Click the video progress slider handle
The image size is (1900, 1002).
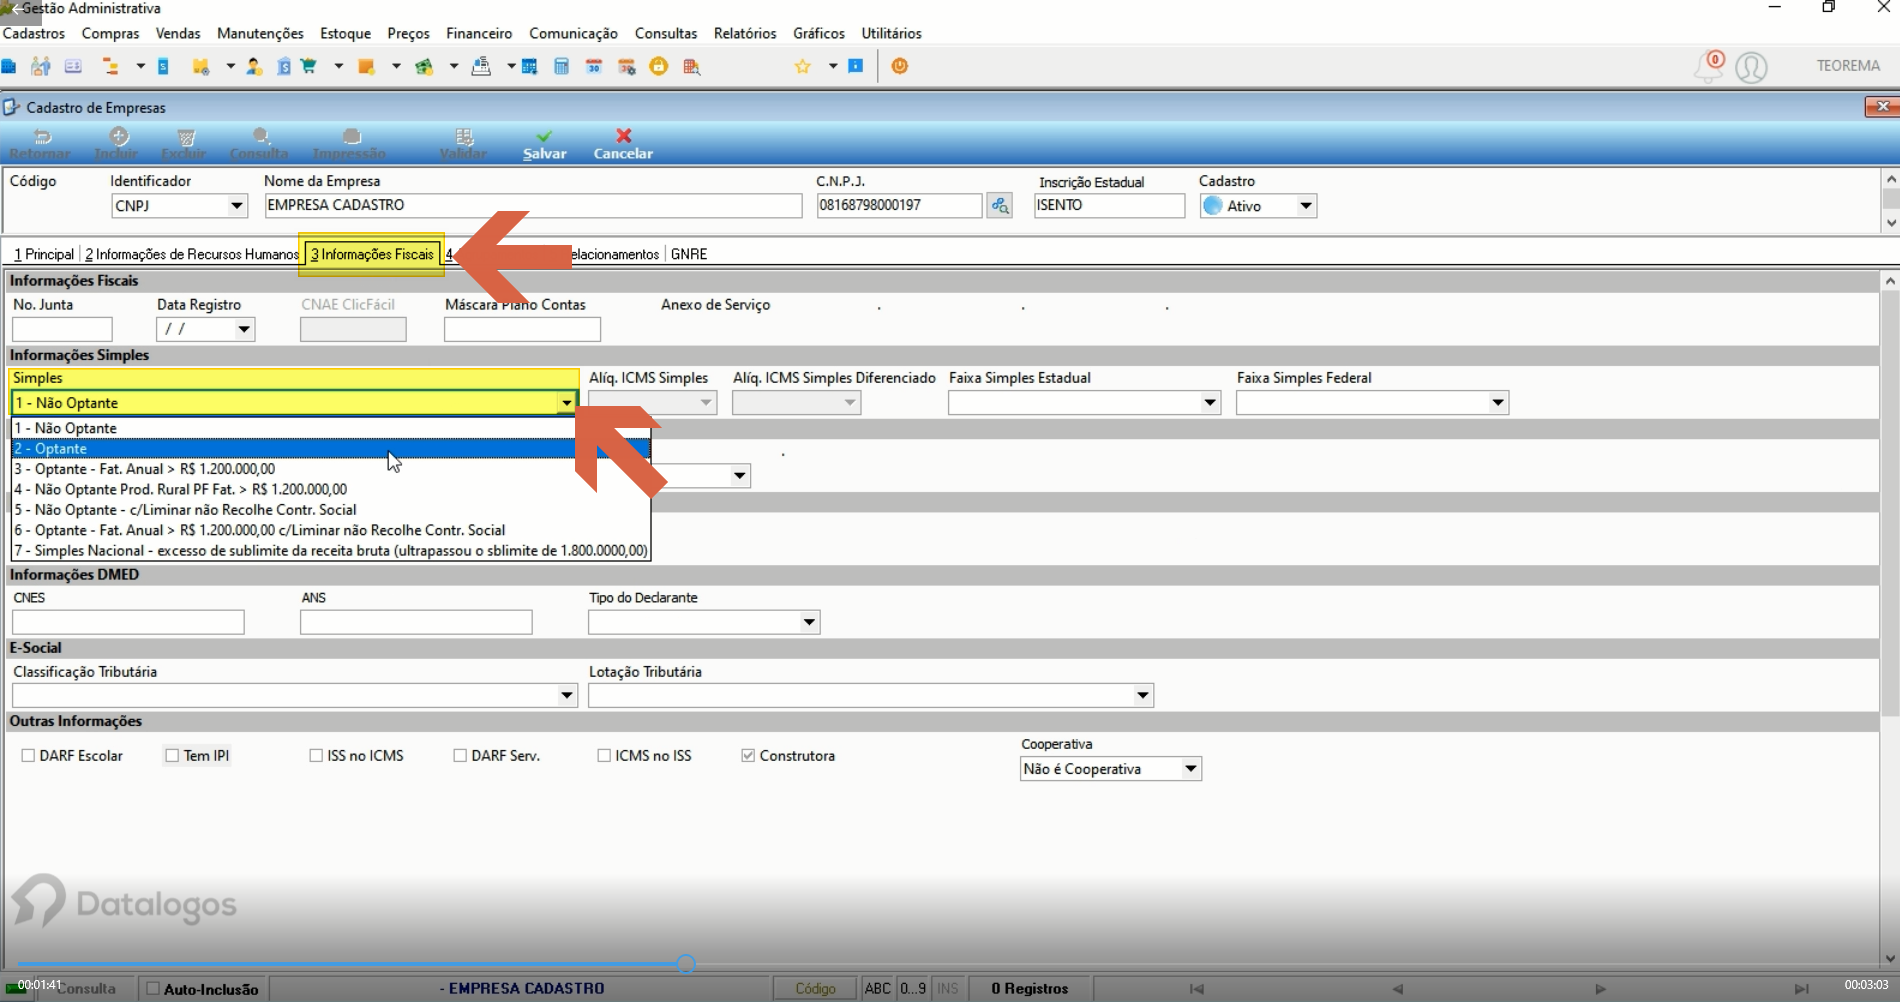click(x=686, y=964)
